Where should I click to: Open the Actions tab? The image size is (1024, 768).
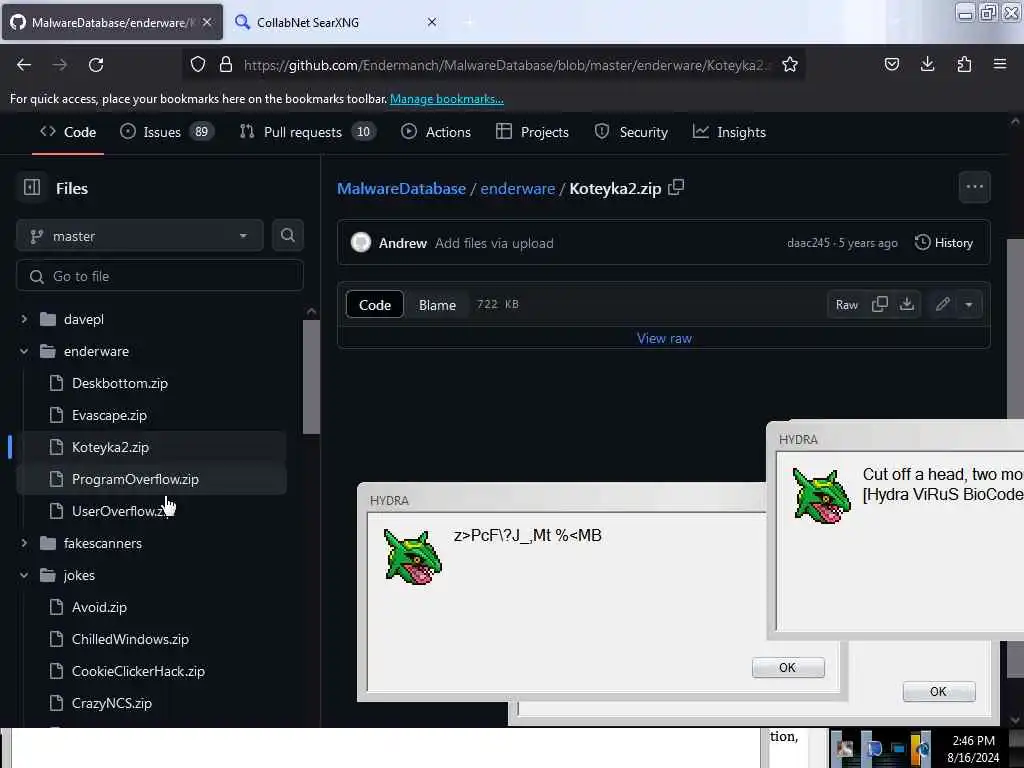[436, 132]
